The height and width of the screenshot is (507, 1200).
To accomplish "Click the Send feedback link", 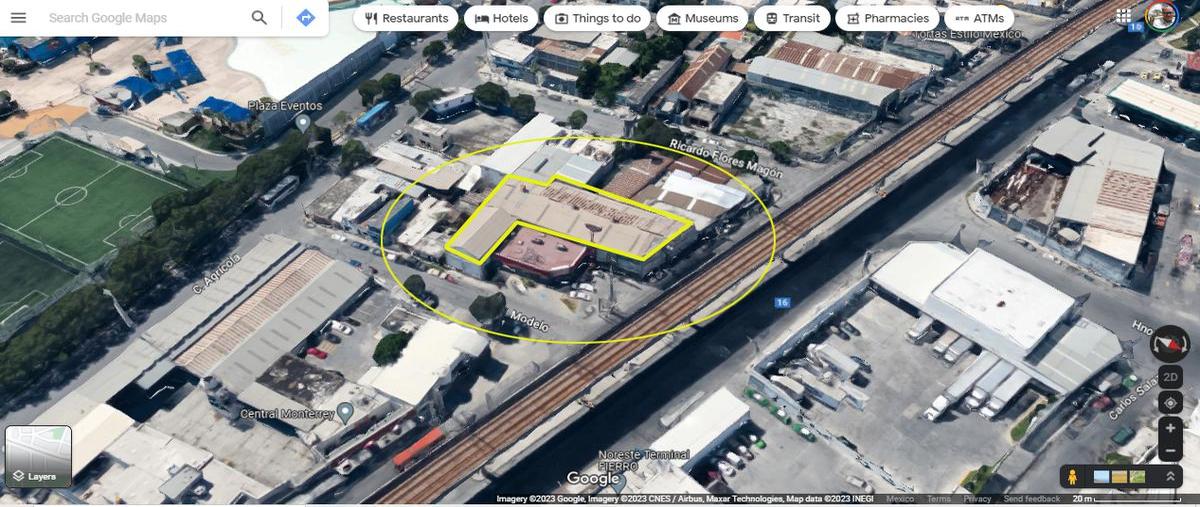I will point(1032,499).
